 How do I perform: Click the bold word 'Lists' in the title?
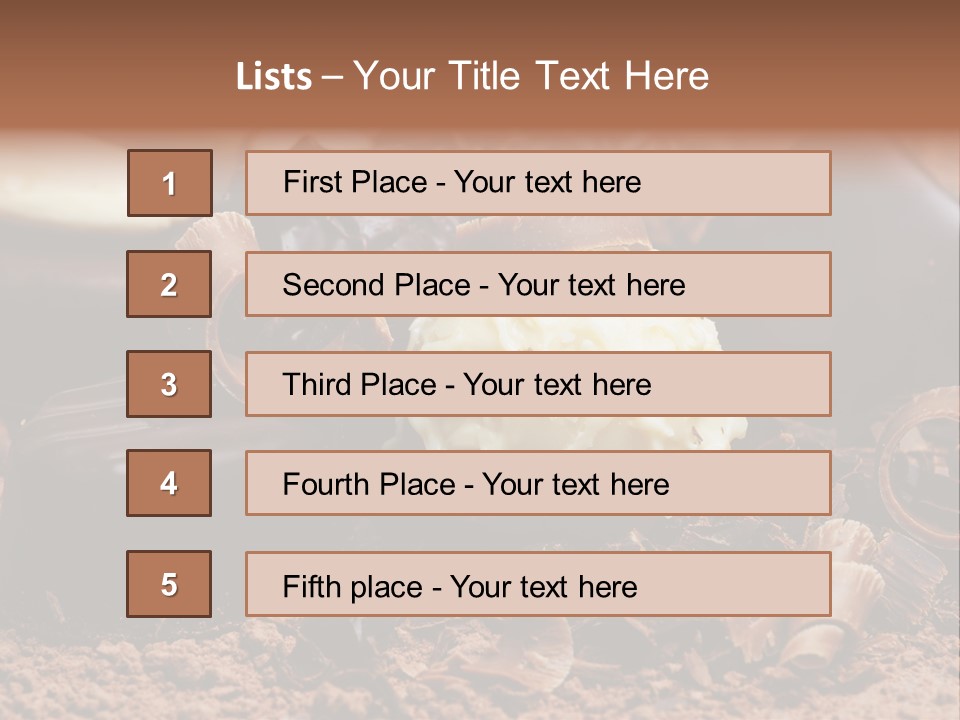274,76
